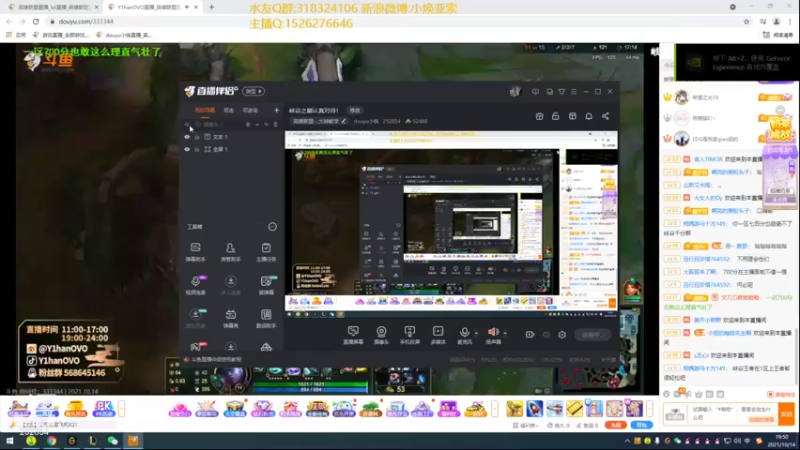Toggle lock on 全屏 1 source
800x450 pixels.
197,149
